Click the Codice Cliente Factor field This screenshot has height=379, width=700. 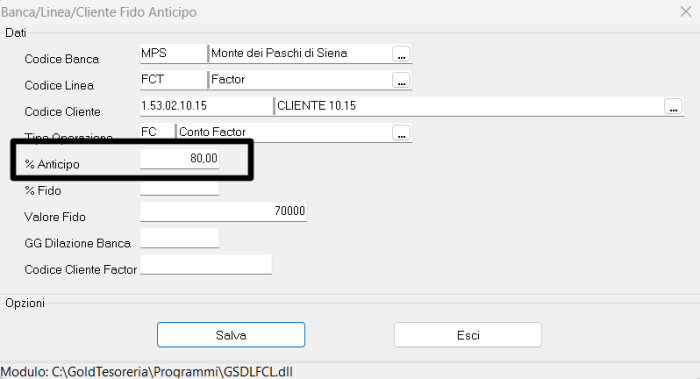click(x=206, y=264)
